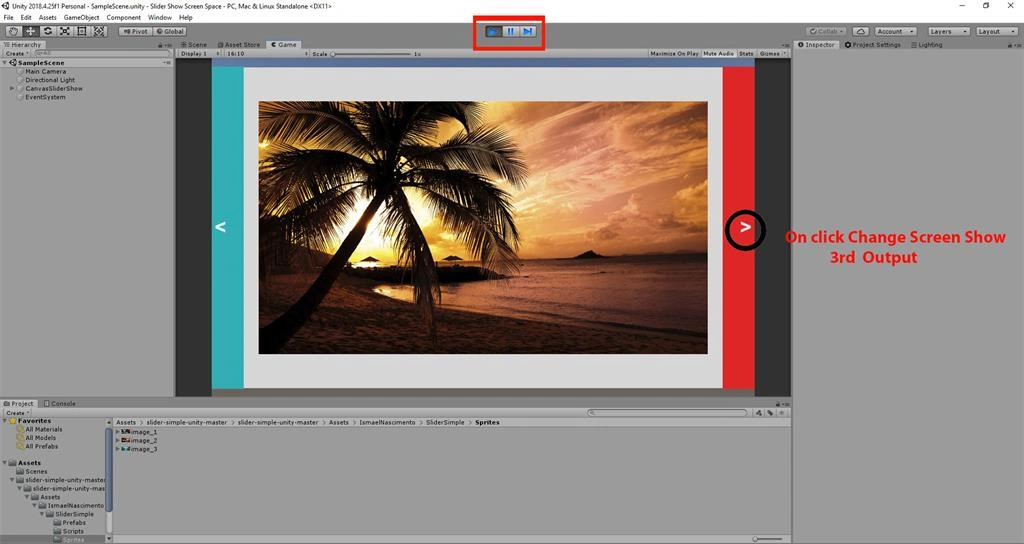Click the image_2 sprite thumbnail icon
1024x544 pixels.
[x=126, y=440]
